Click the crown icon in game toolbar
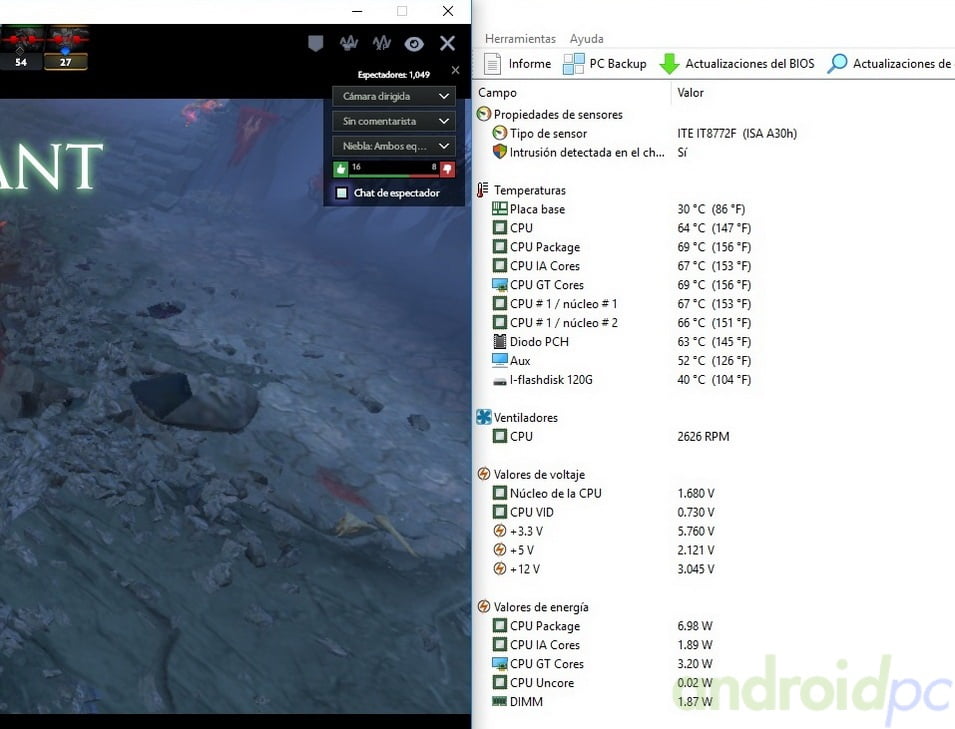955x729 pixels. [348, 43]
